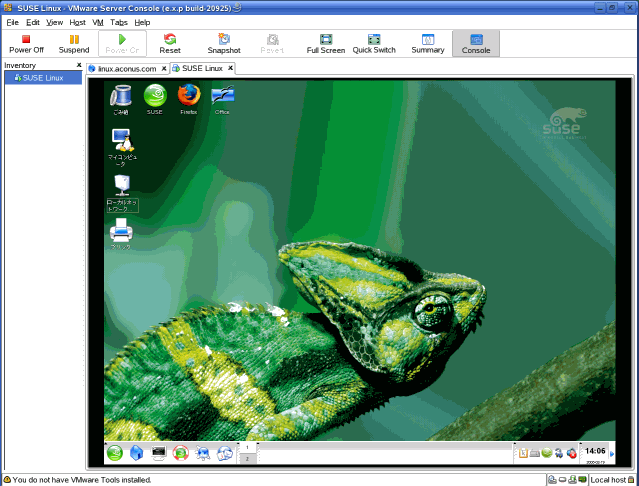The image size is (639, 486).
Task: Open the SUSE start menu in the guest panel
Action: point(115,453)
